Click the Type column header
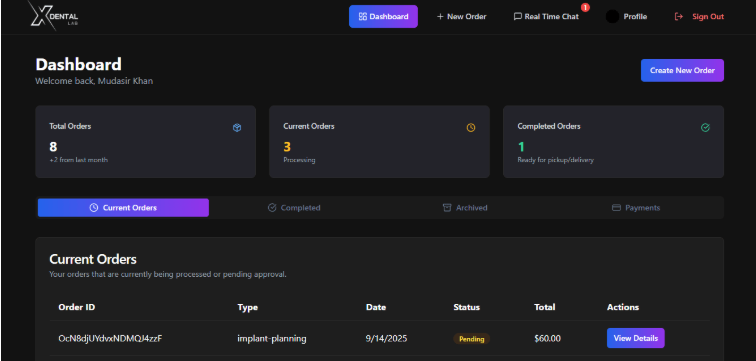This screenshot has height=361, width=756. coord(248,307)
